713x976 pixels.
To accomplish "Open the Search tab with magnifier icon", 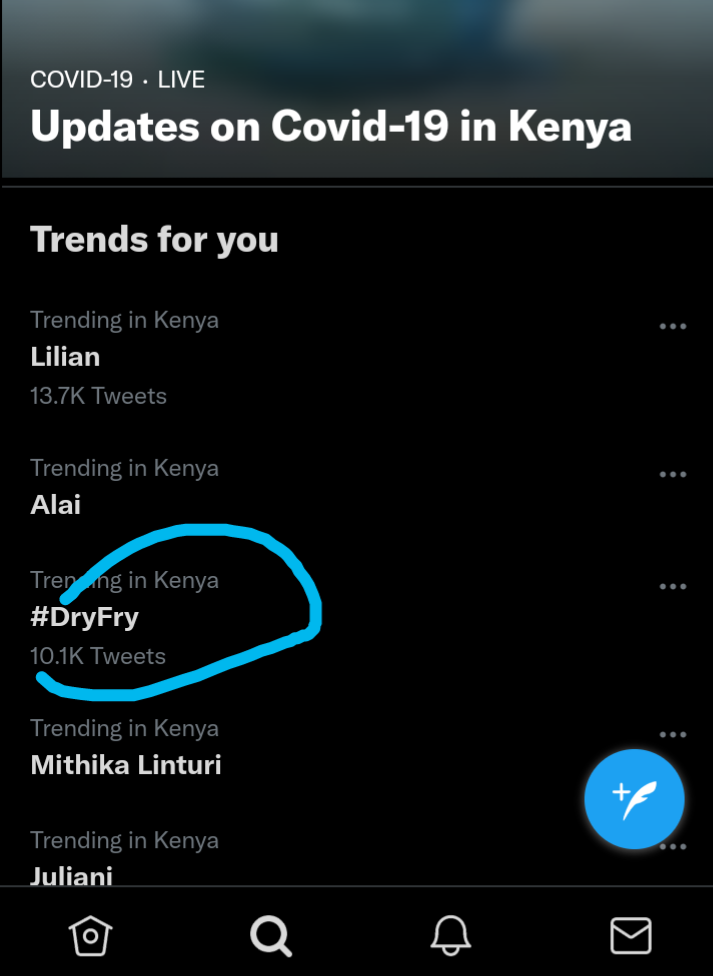I will point(270,936).
